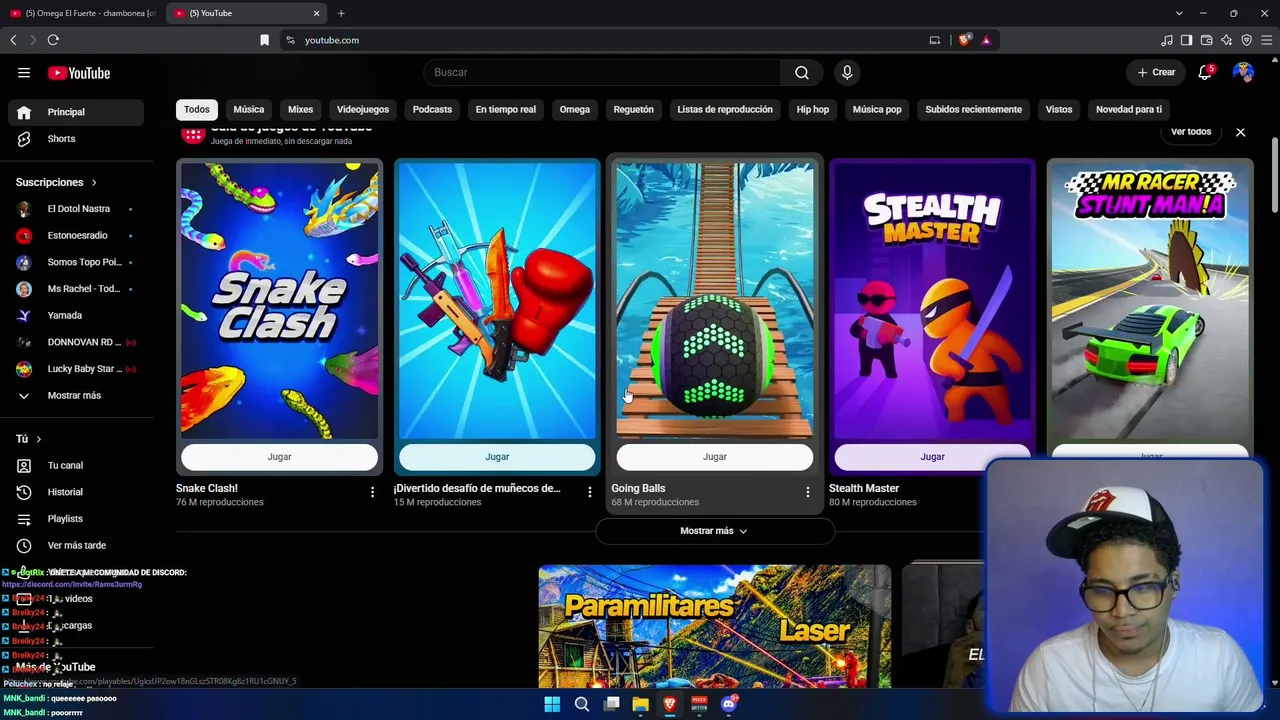Open Ver más tarde in the sidebar

(76, 546)
